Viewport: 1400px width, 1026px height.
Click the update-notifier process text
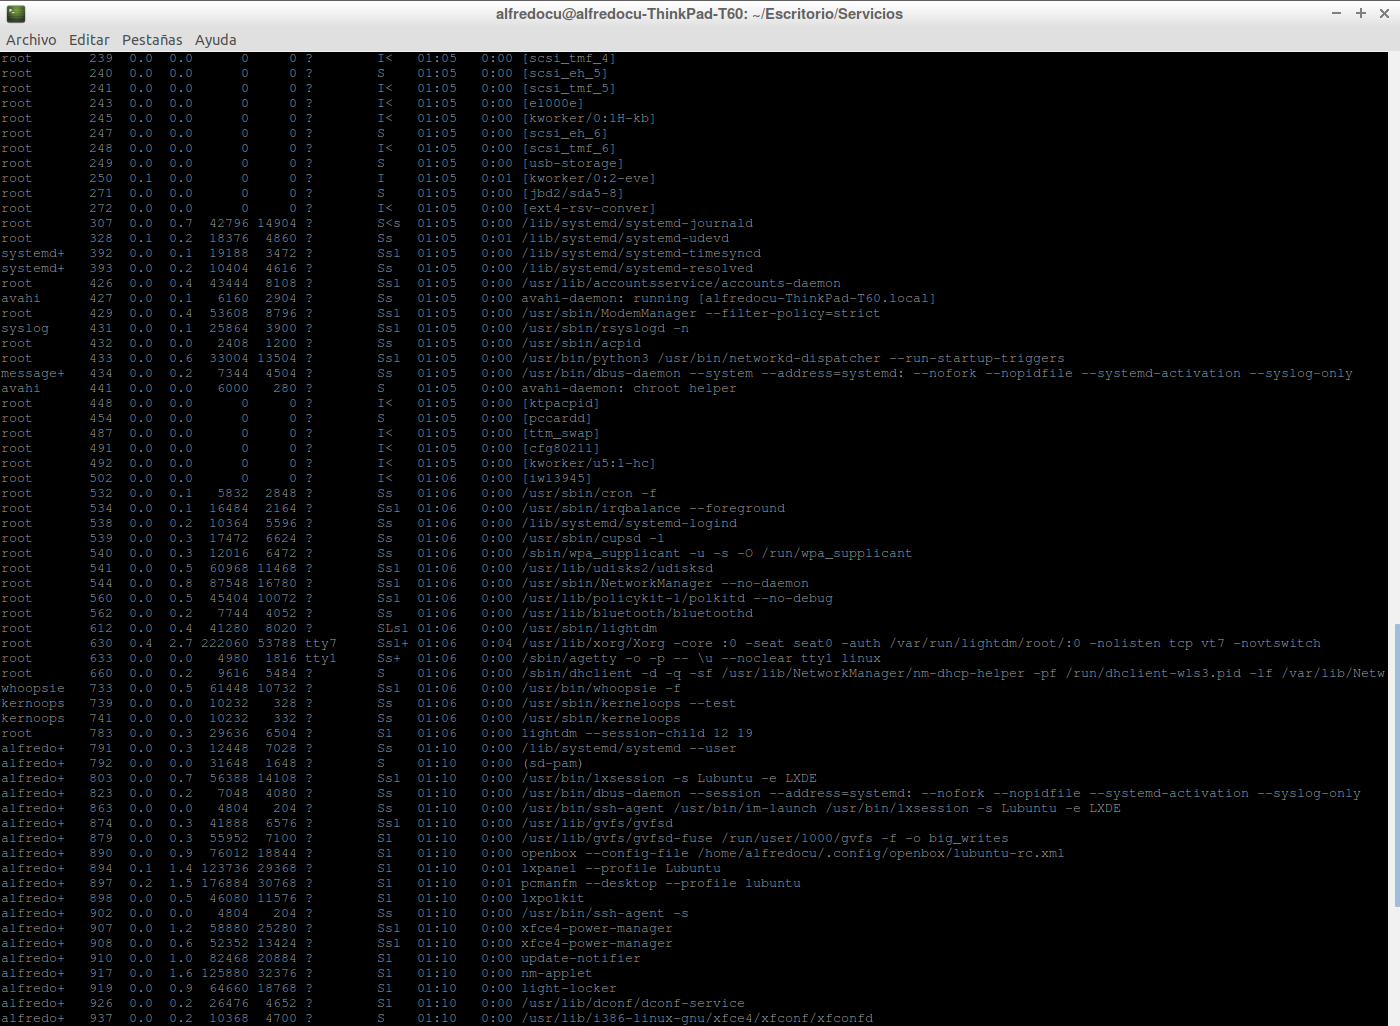[x=581, y=959]
